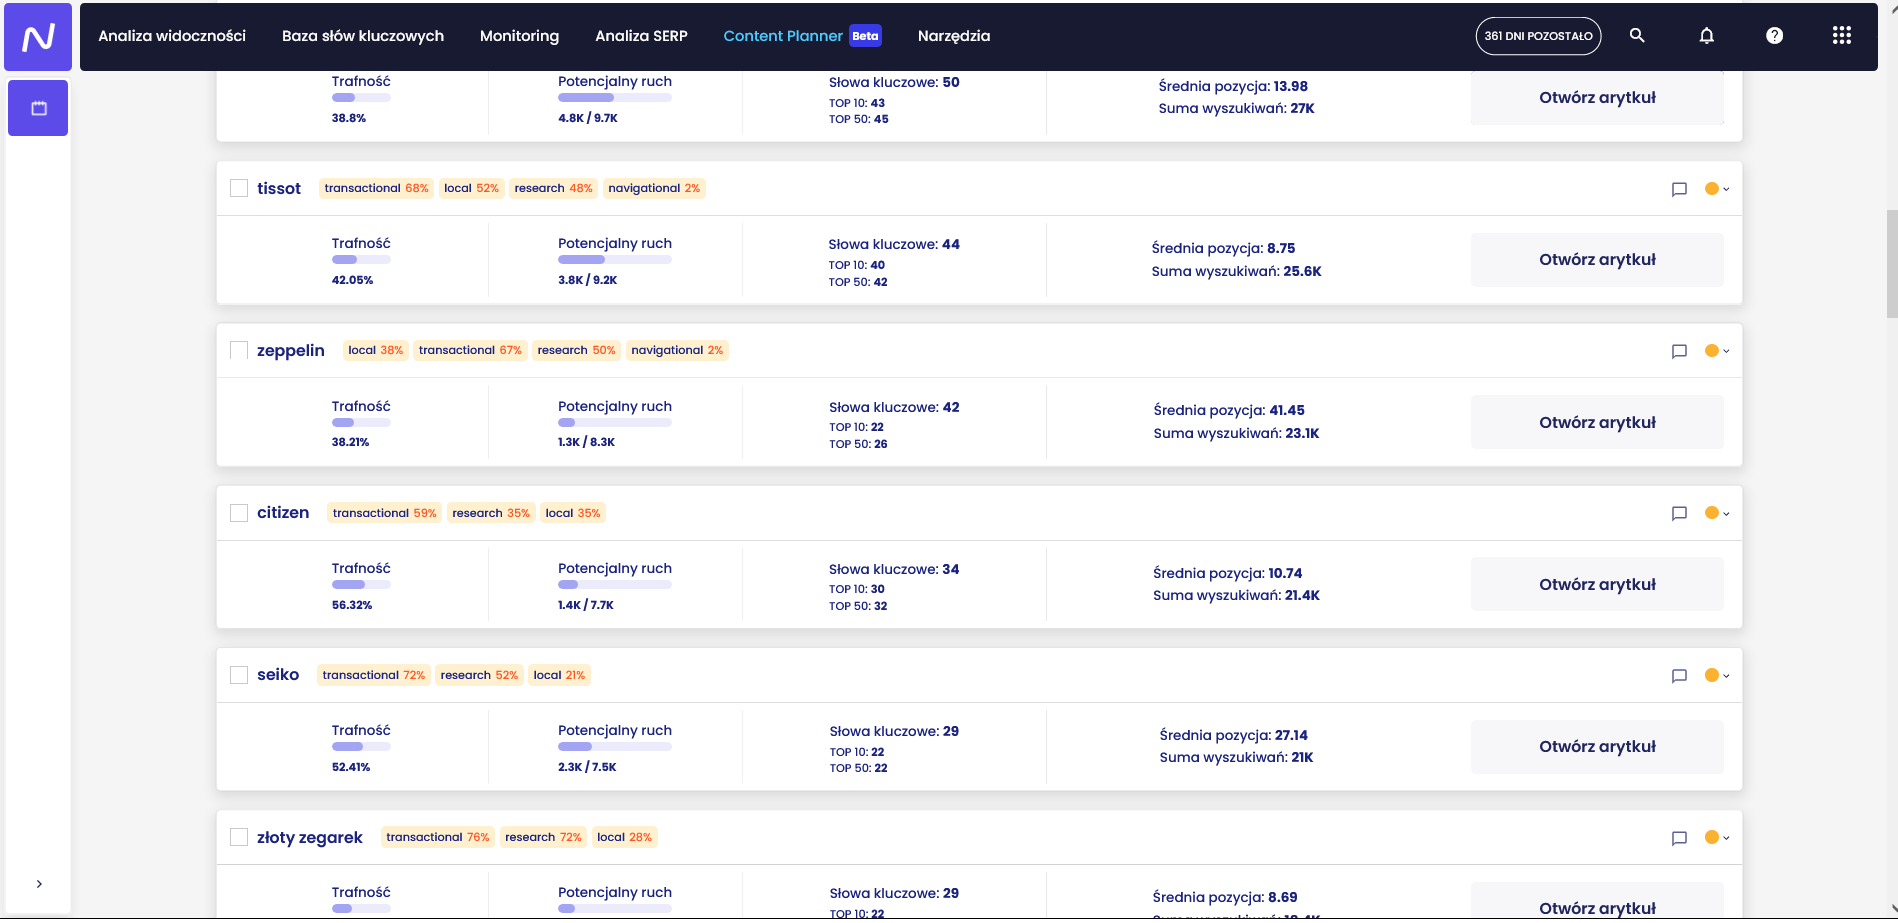Image resolution: width=1898 pixels, height=923 pixels.
Task: Click the 361 dni pozostało button
Action: pos(1538,36)
